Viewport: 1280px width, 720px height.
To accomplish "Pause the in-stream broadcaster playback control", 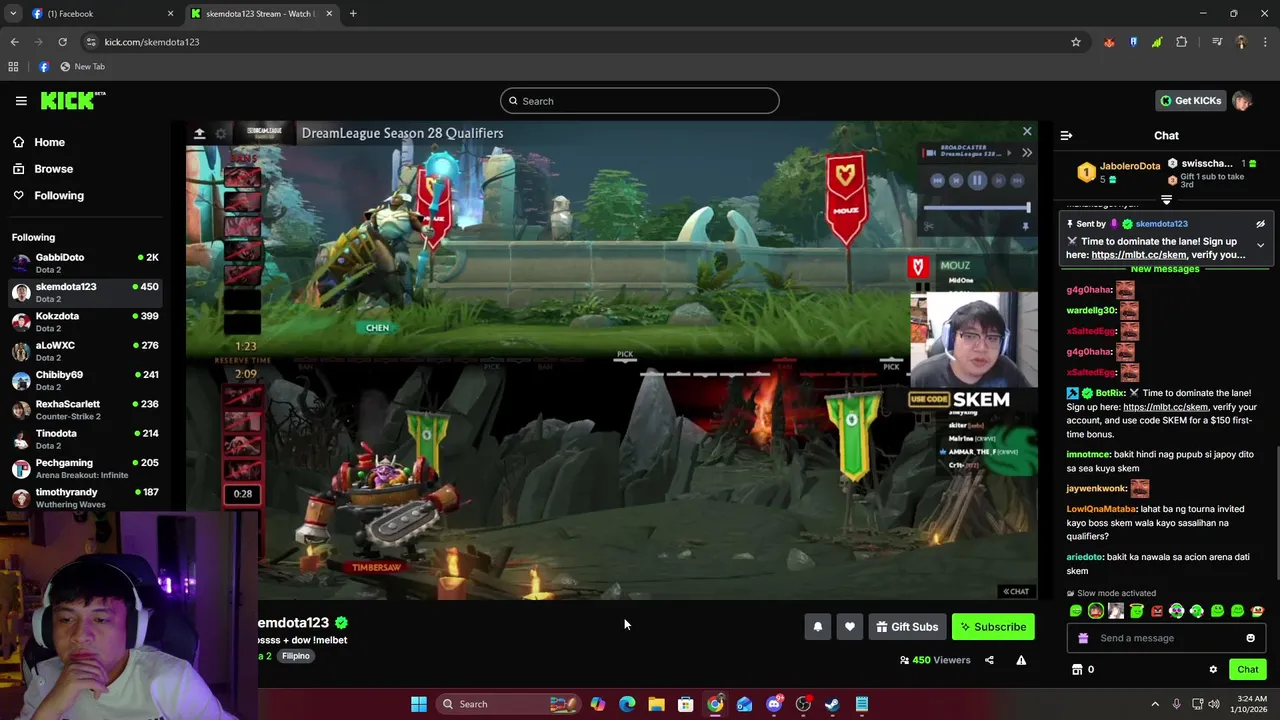I will tap(977, 181).
